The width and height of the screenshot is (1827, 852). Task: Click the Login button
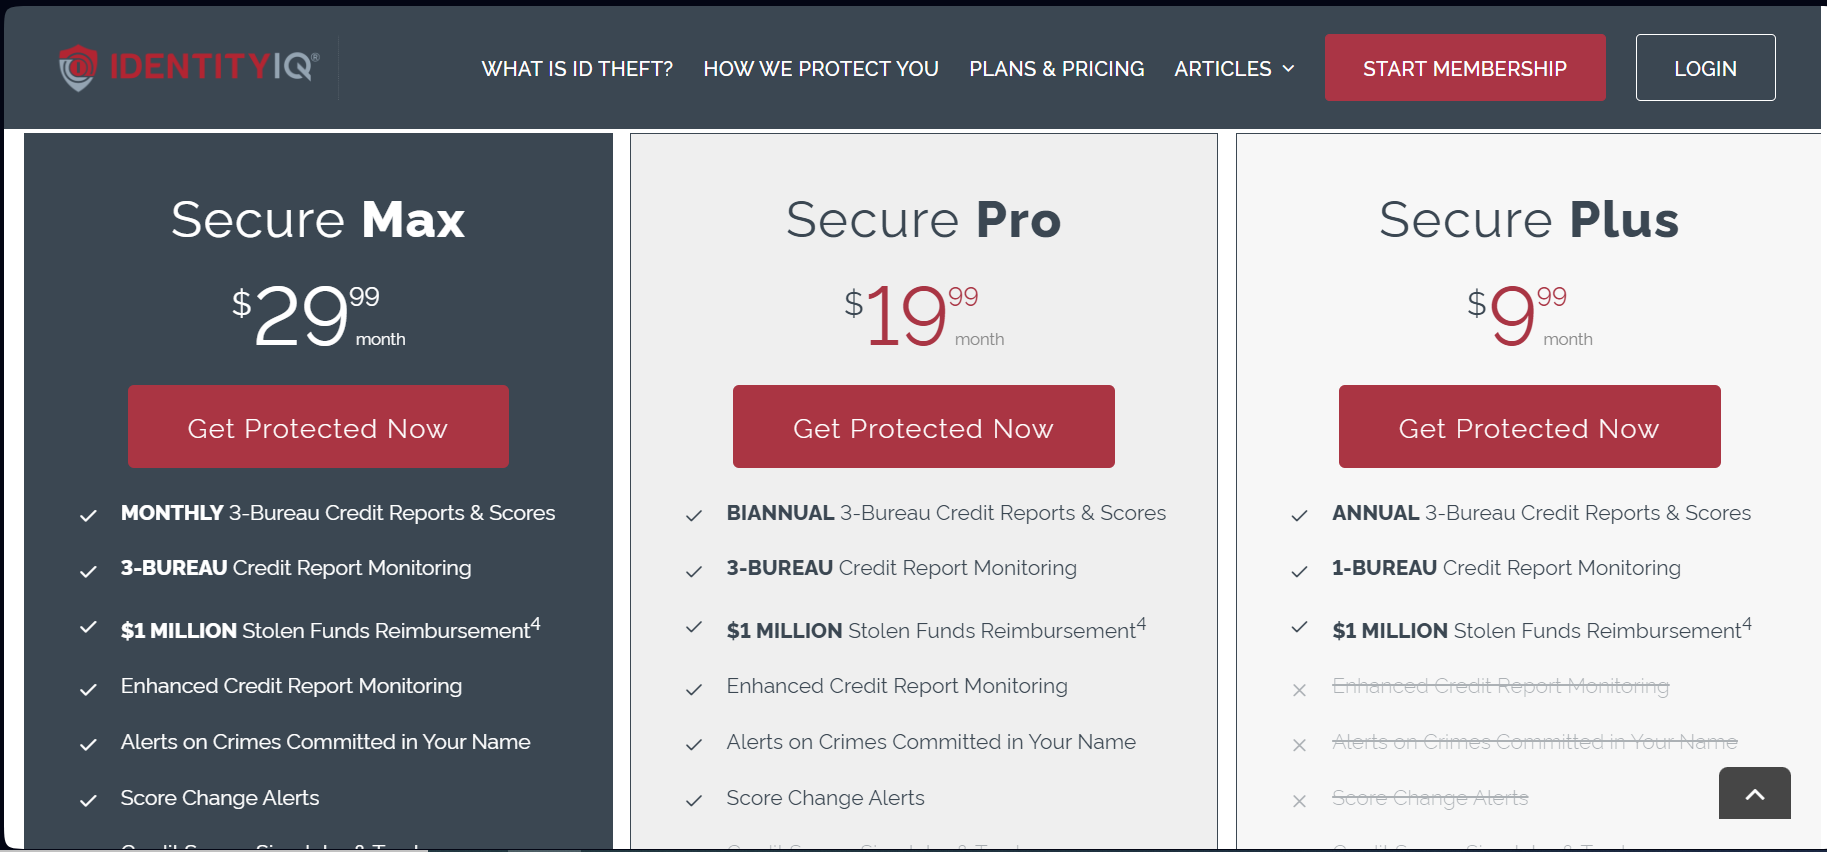tap(1705, 68)
